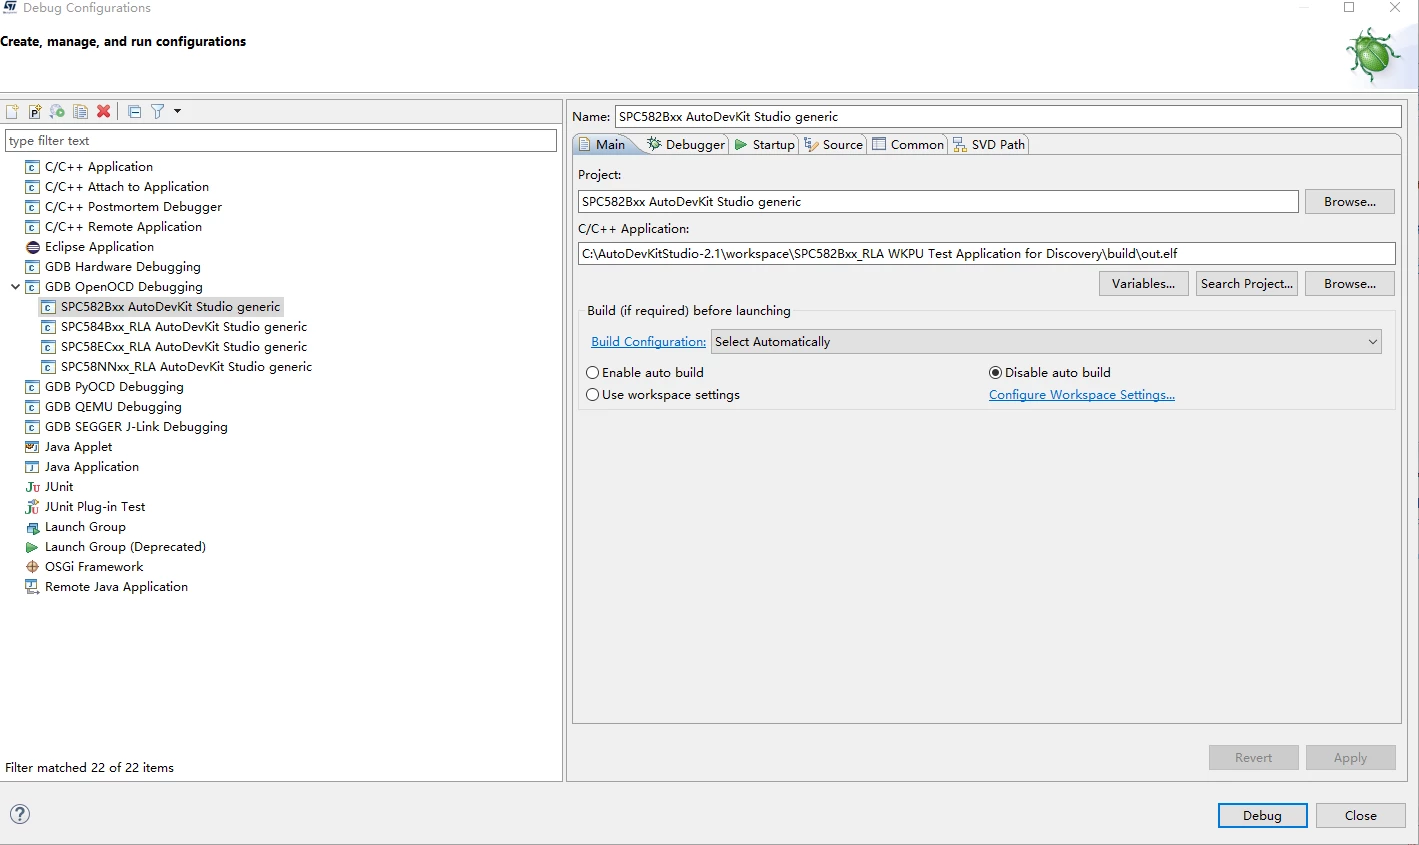The image size is (1419, 845).
Task: Delete selected configuration with red X
Action: pos(103,111)
